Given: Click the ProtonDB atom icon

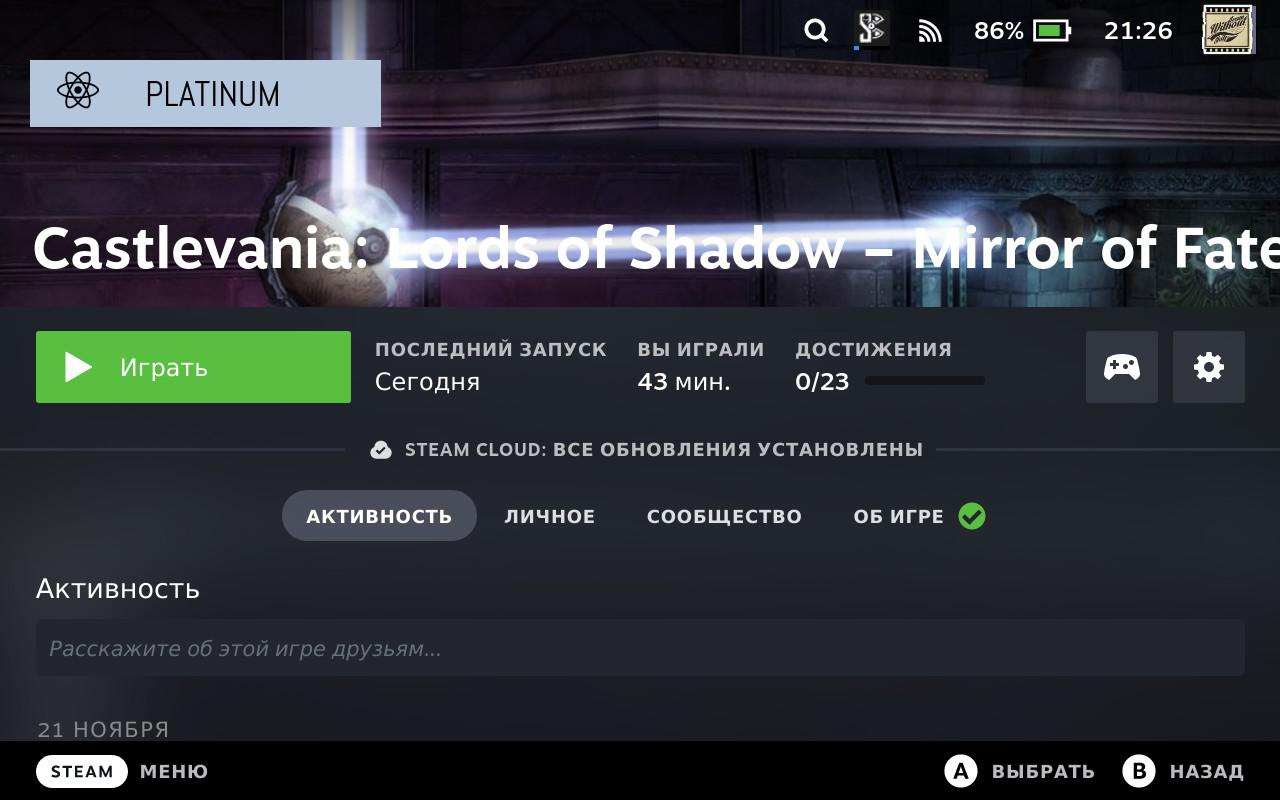Looking at the screenshot, I should tap(78, 91).
